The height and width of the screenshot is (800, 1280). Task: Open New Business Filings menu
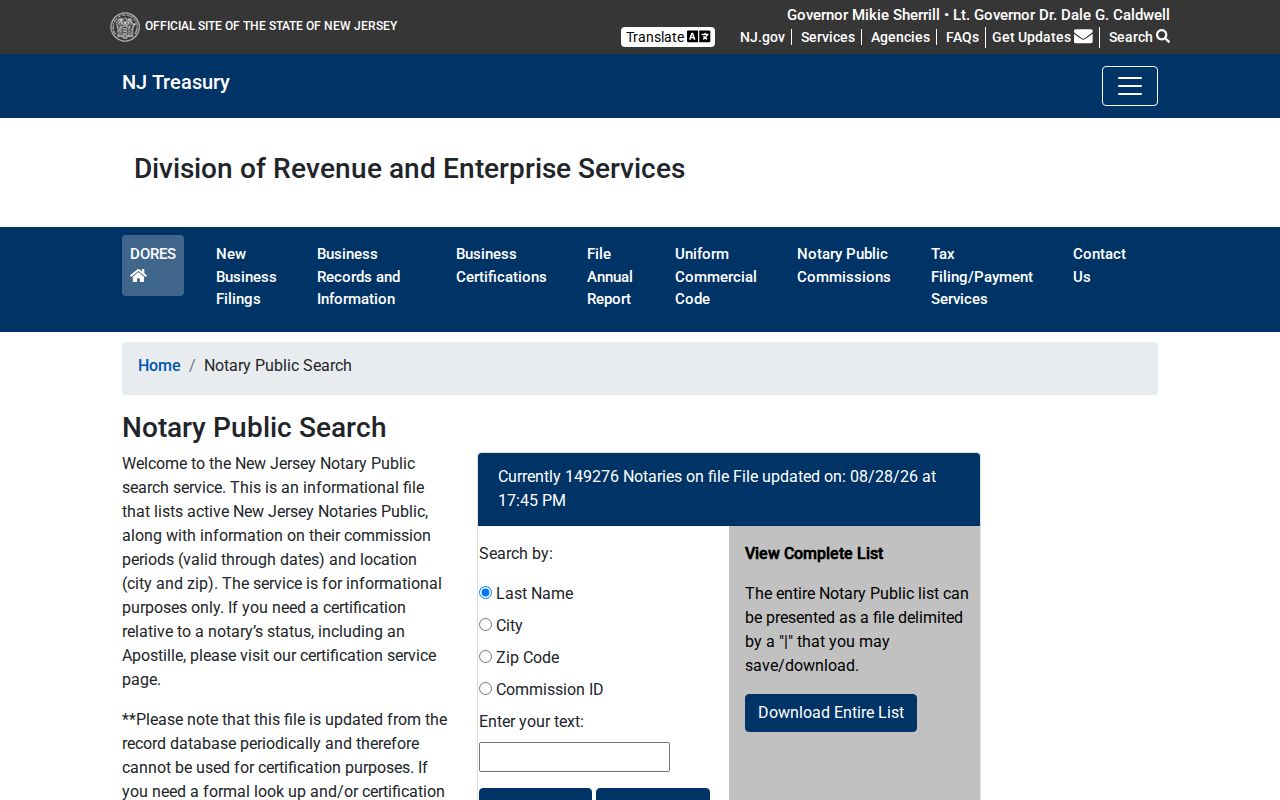coord(246,276)
